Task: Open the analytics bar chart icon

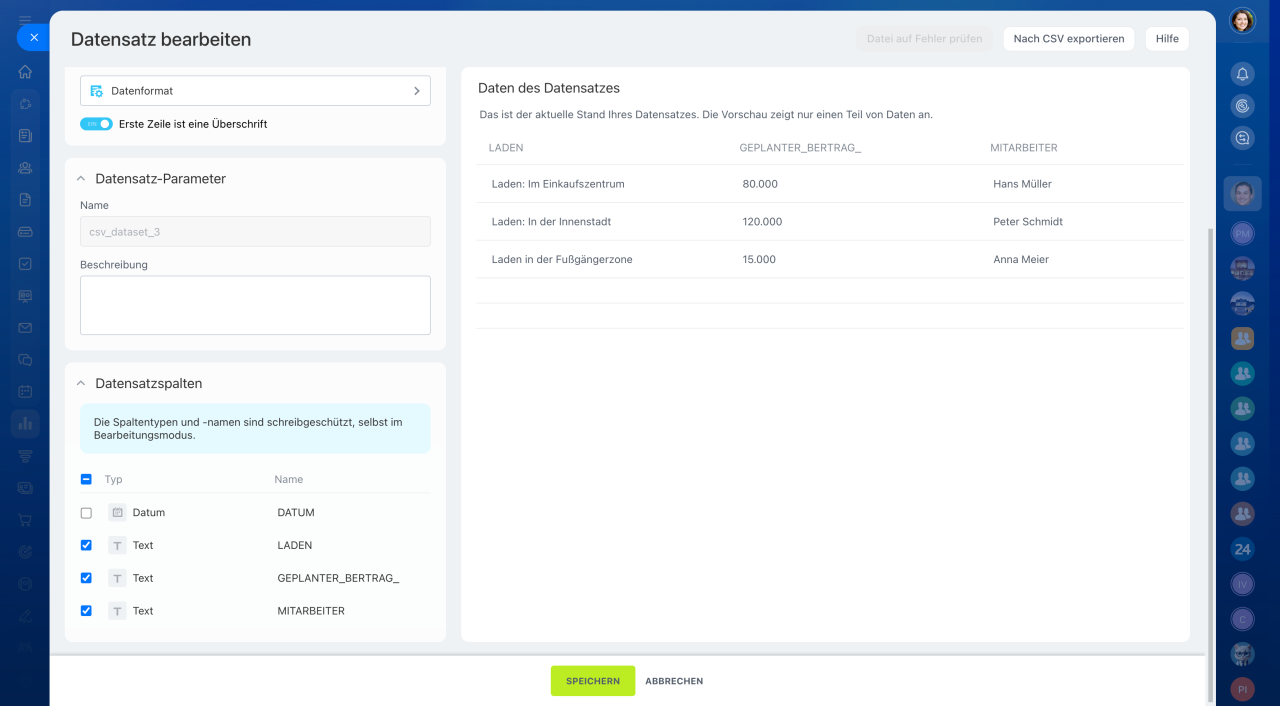Action: 25,424
